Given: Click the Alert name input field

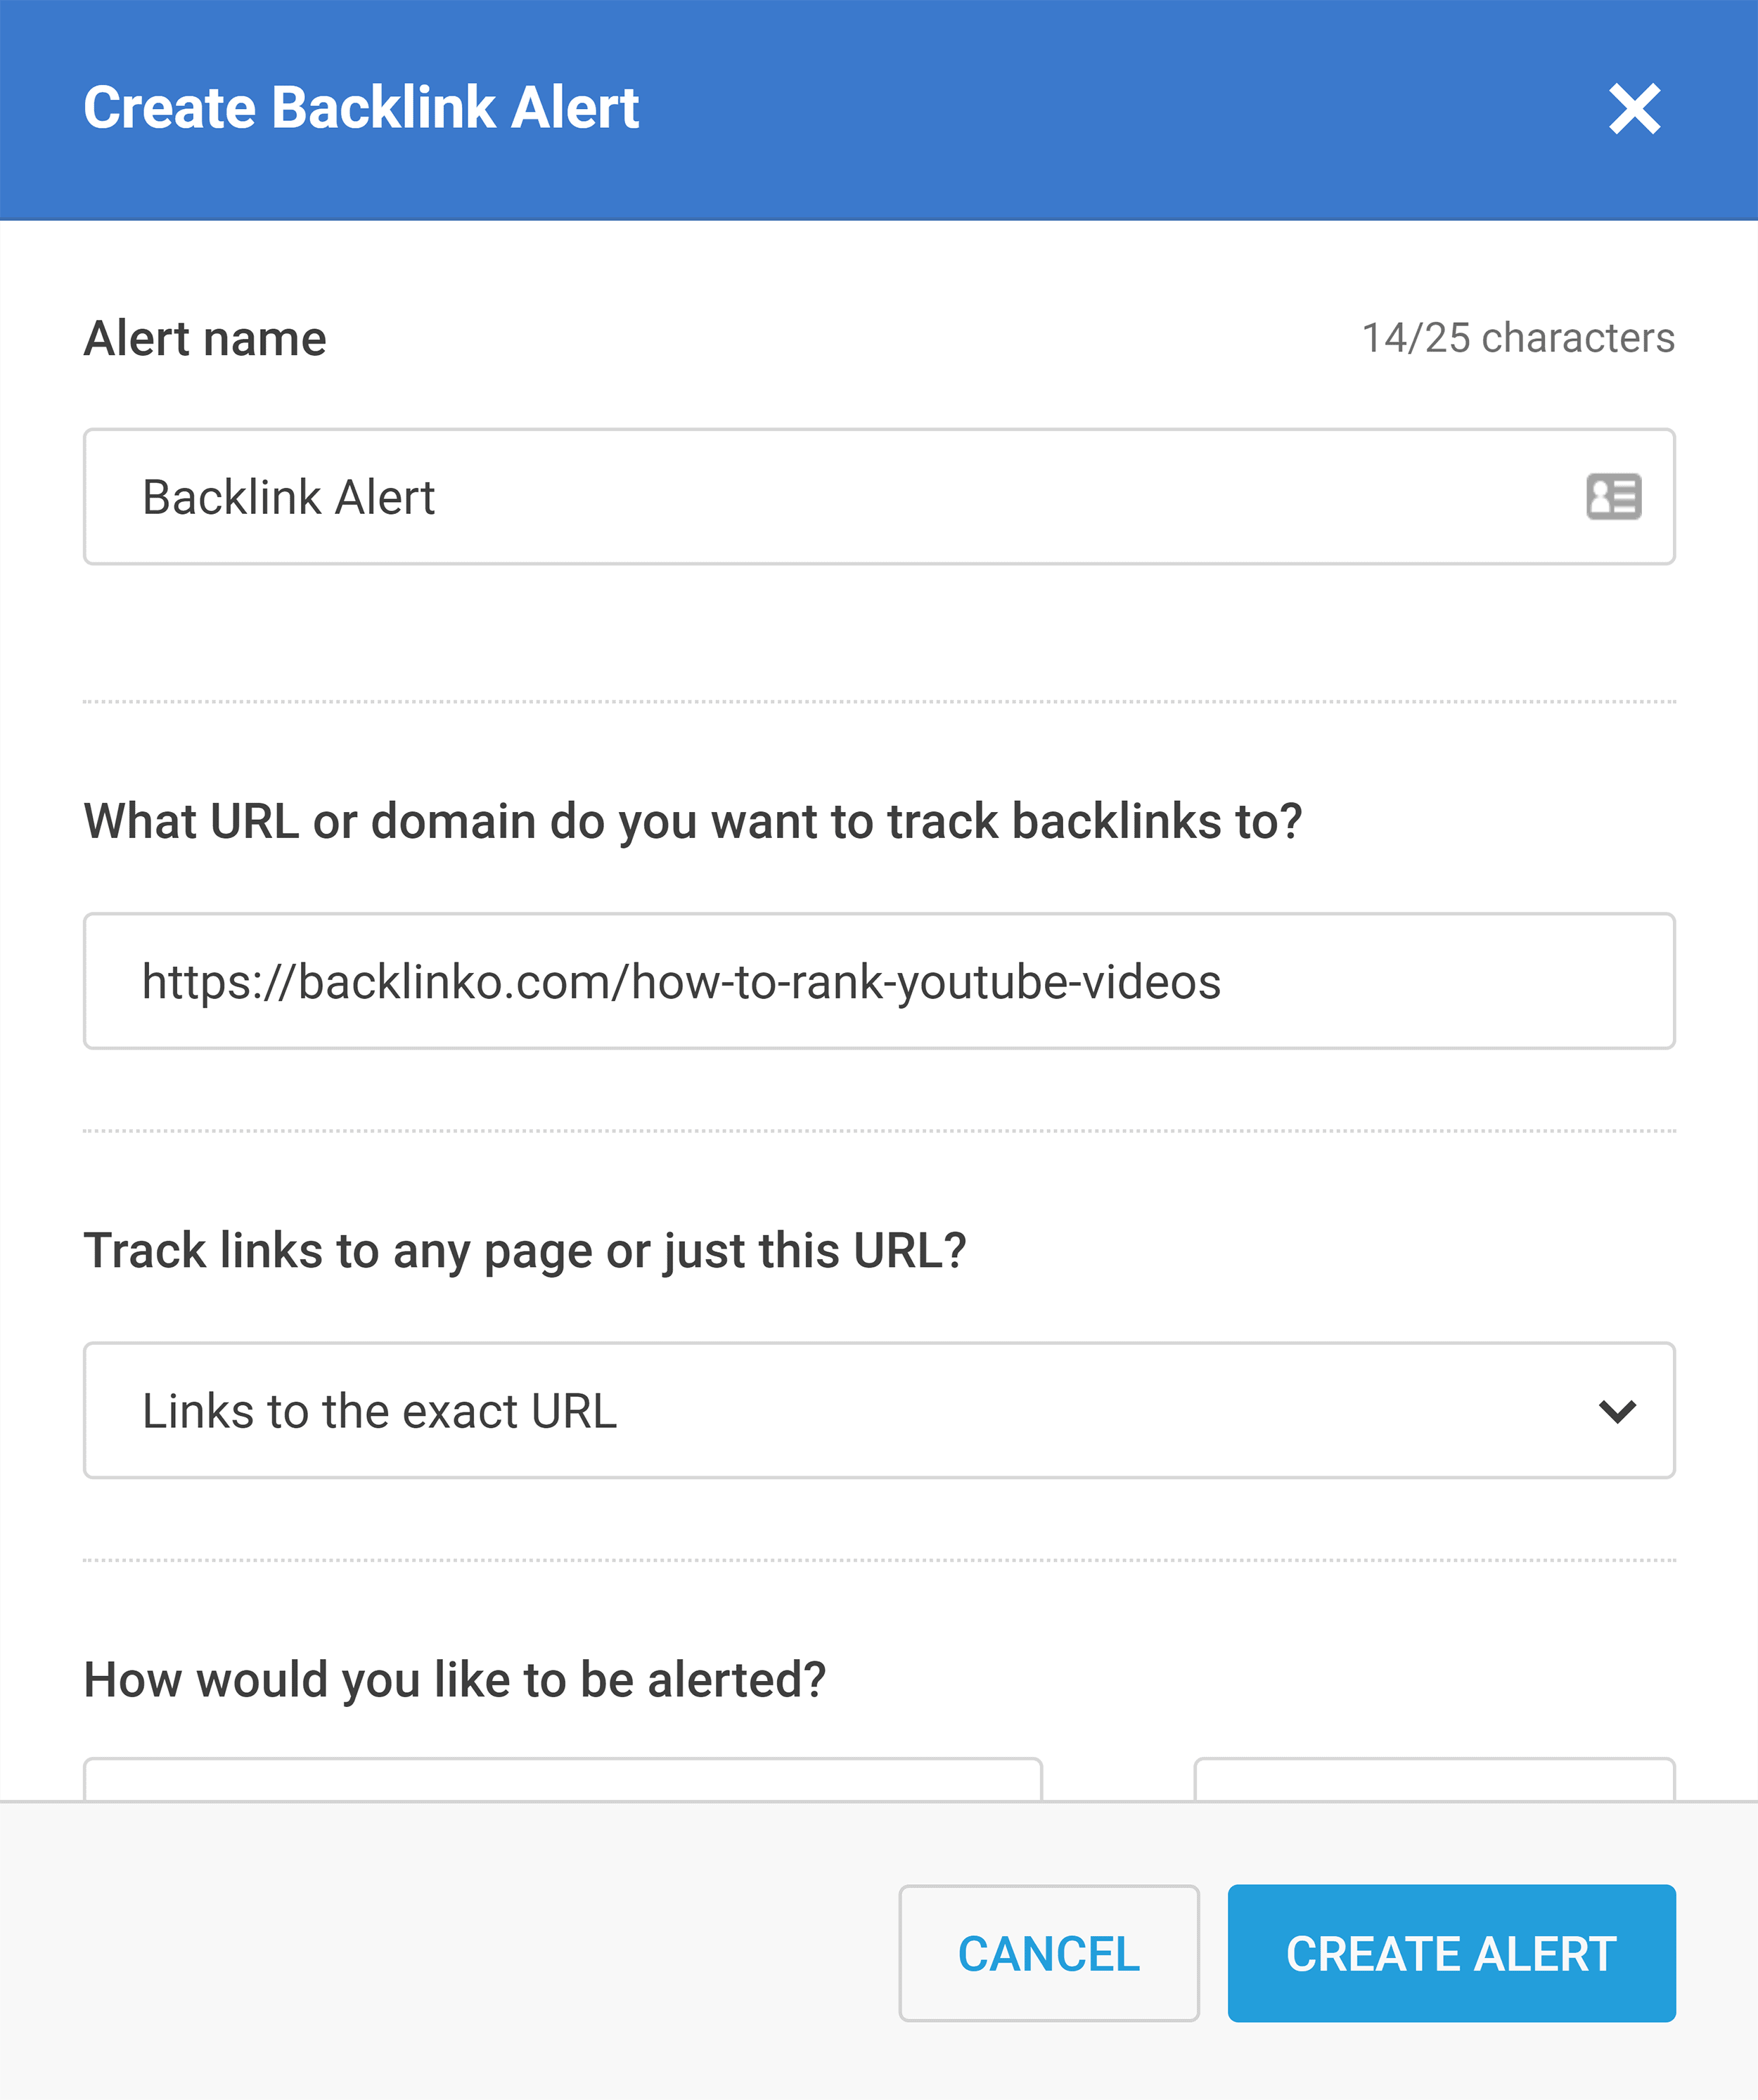Looking at the screenshot, I should (879, 496).
